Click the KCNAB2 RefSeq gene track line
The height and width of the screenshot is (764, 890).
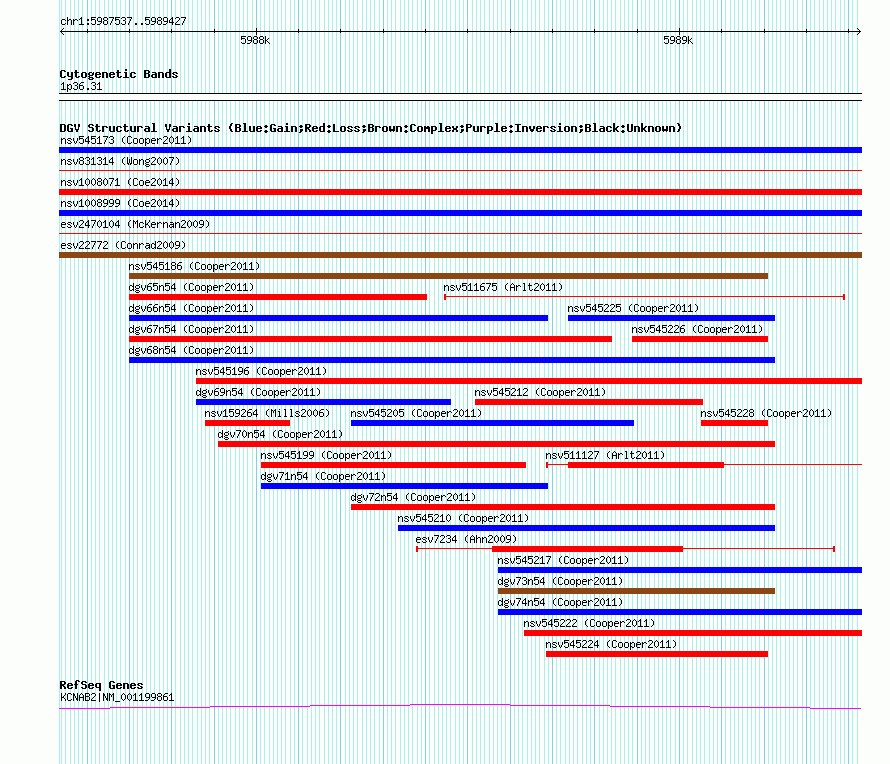(x=460, y=707)
